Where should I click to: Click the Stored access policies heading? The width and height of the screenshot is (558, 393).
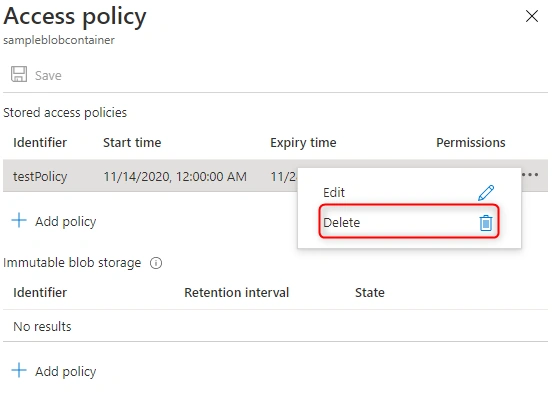65,113
